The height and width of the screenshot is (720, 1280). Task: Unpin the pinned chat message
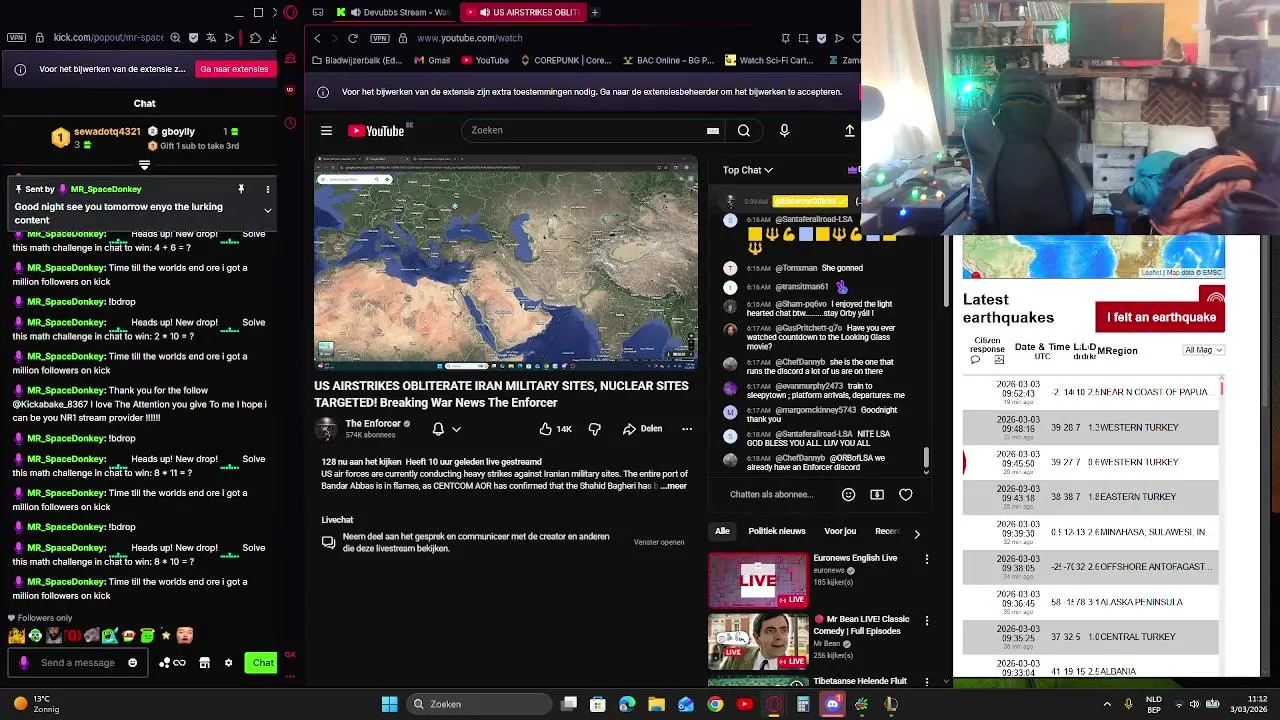pyautogui.click(x=241, y=189)
